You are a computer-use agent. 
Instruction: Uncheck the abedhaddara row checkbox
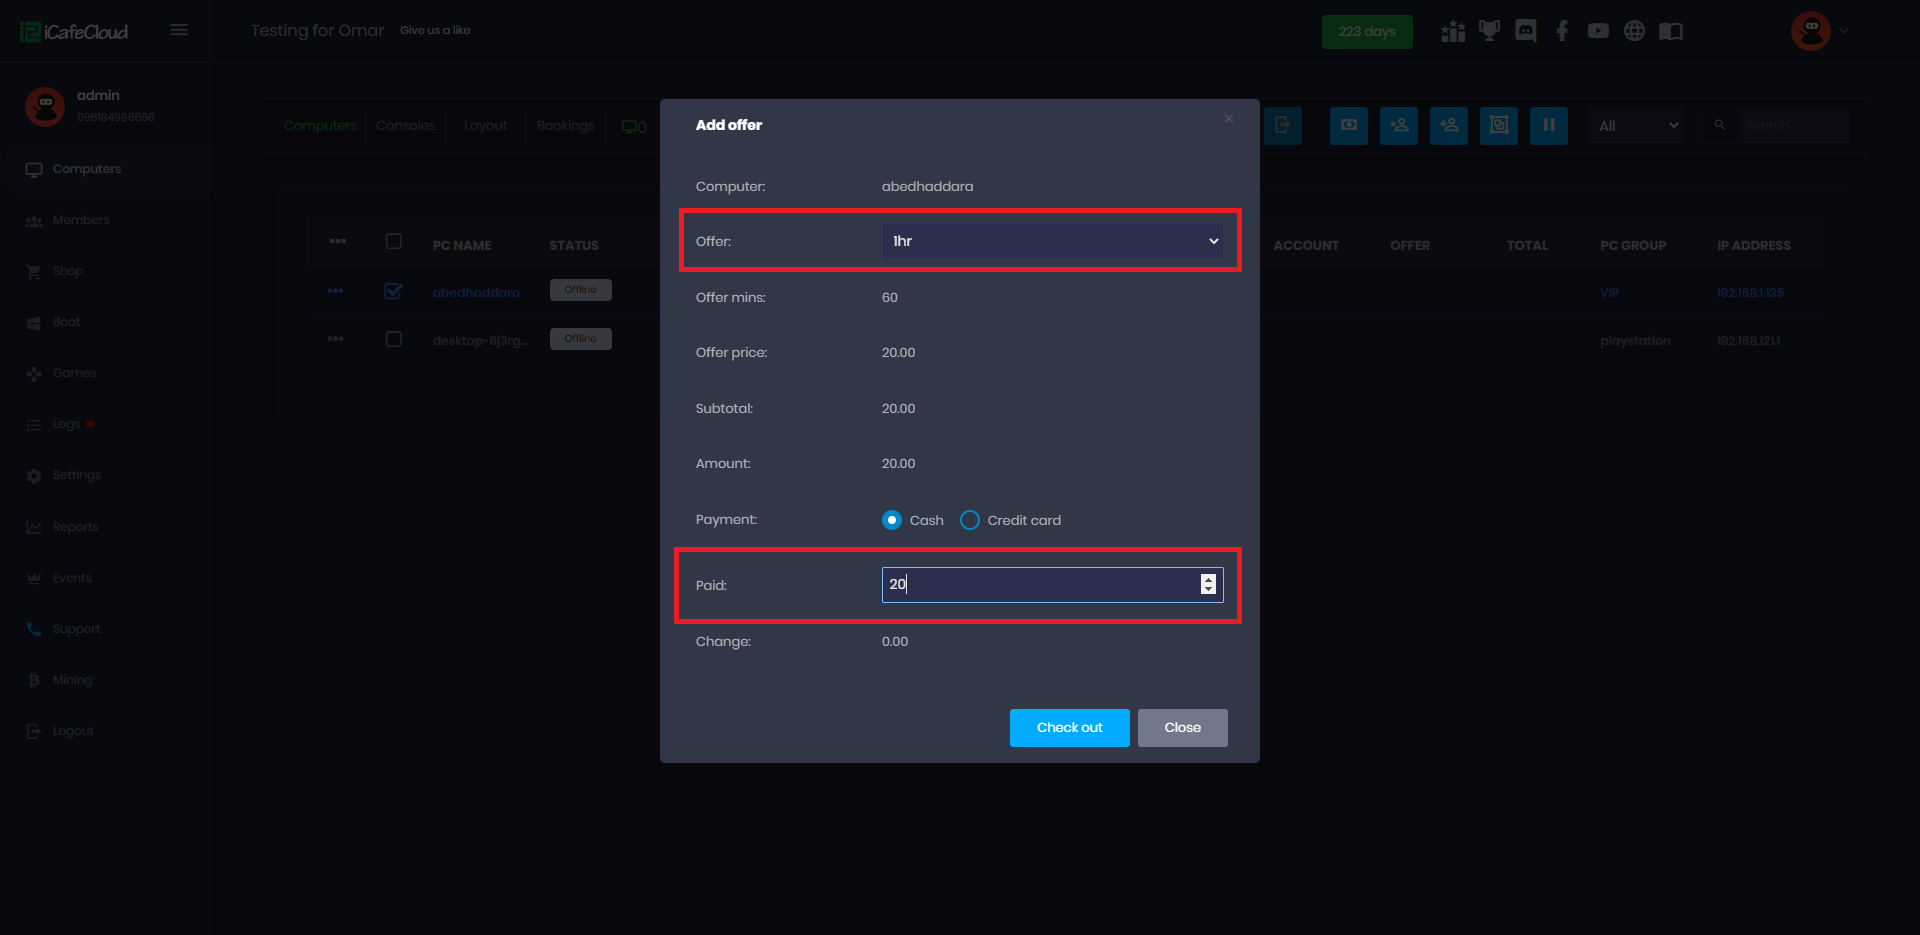pyautogui.click(x=393, y=291)
